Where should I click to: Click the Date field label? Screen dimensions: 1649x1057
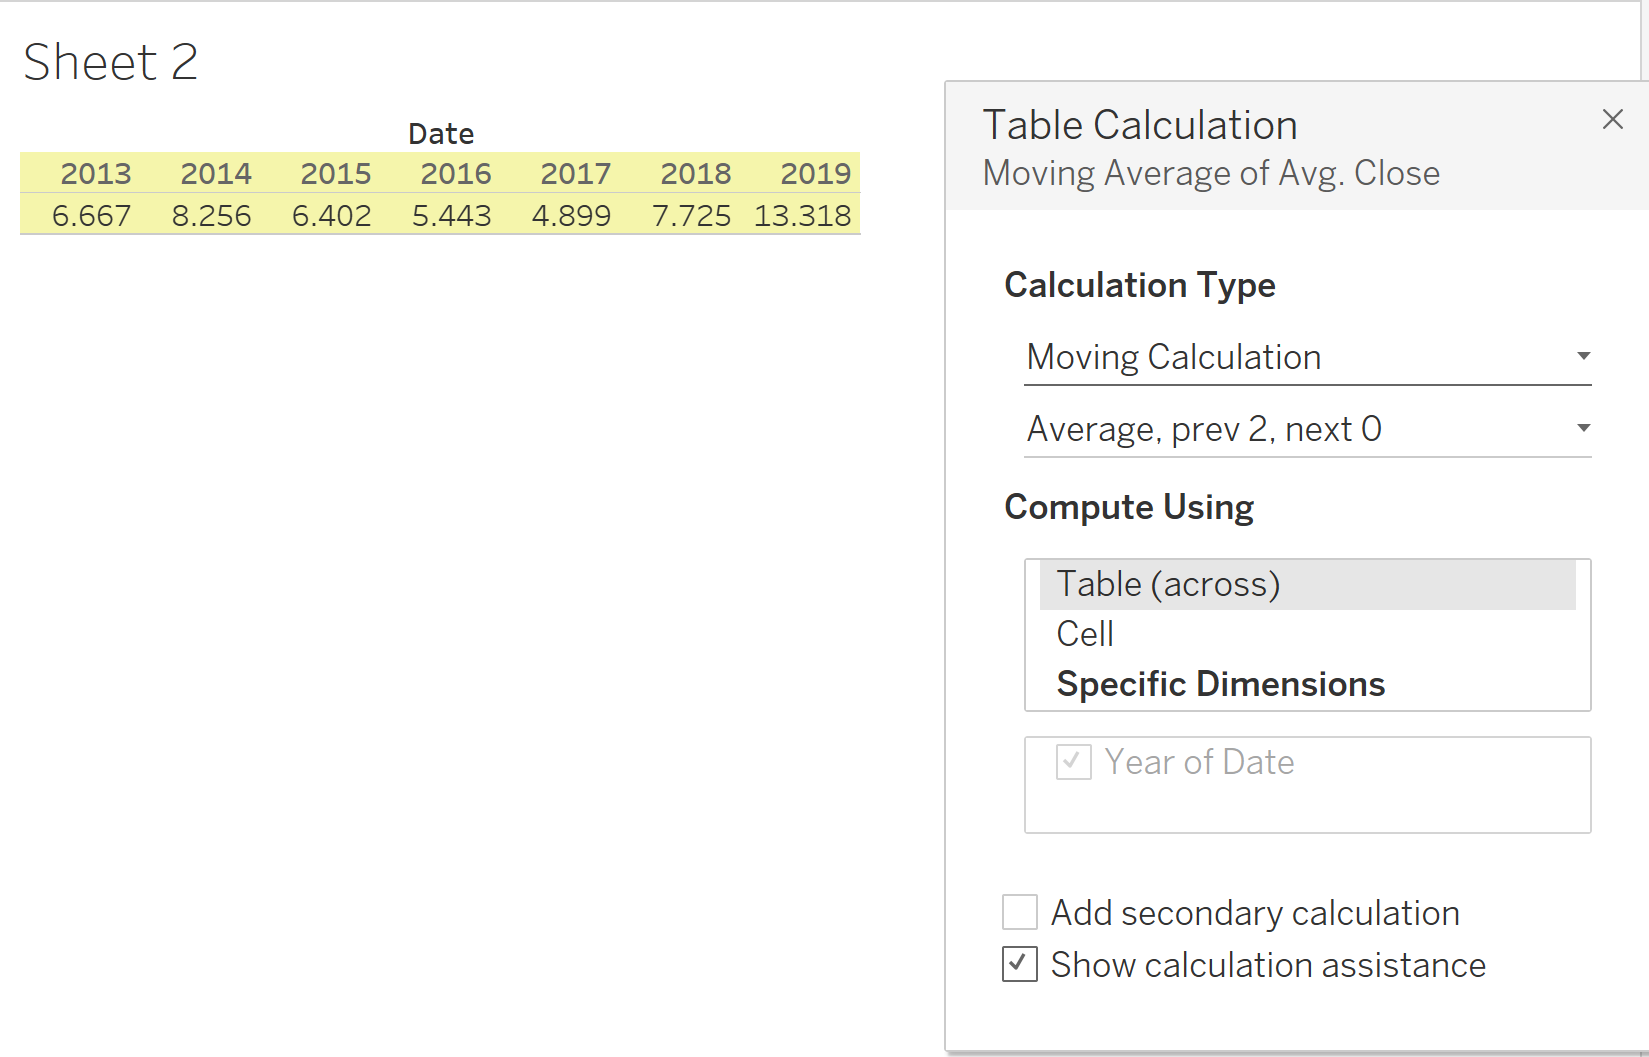coord(441,134)
